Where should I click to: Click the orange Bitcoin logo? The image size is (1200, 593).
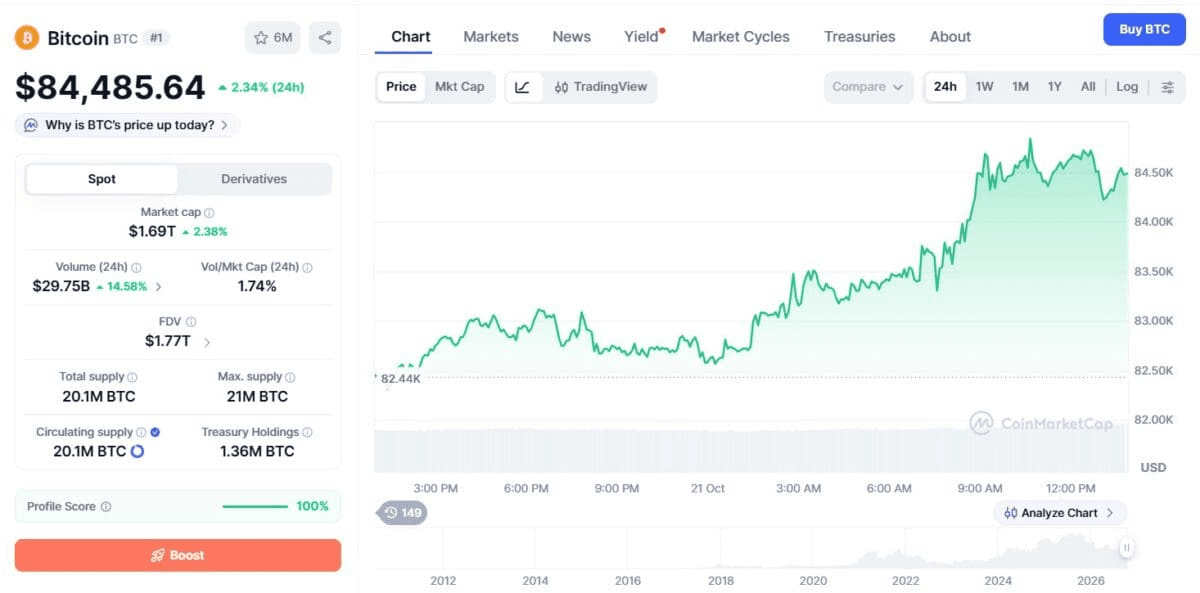27,38
